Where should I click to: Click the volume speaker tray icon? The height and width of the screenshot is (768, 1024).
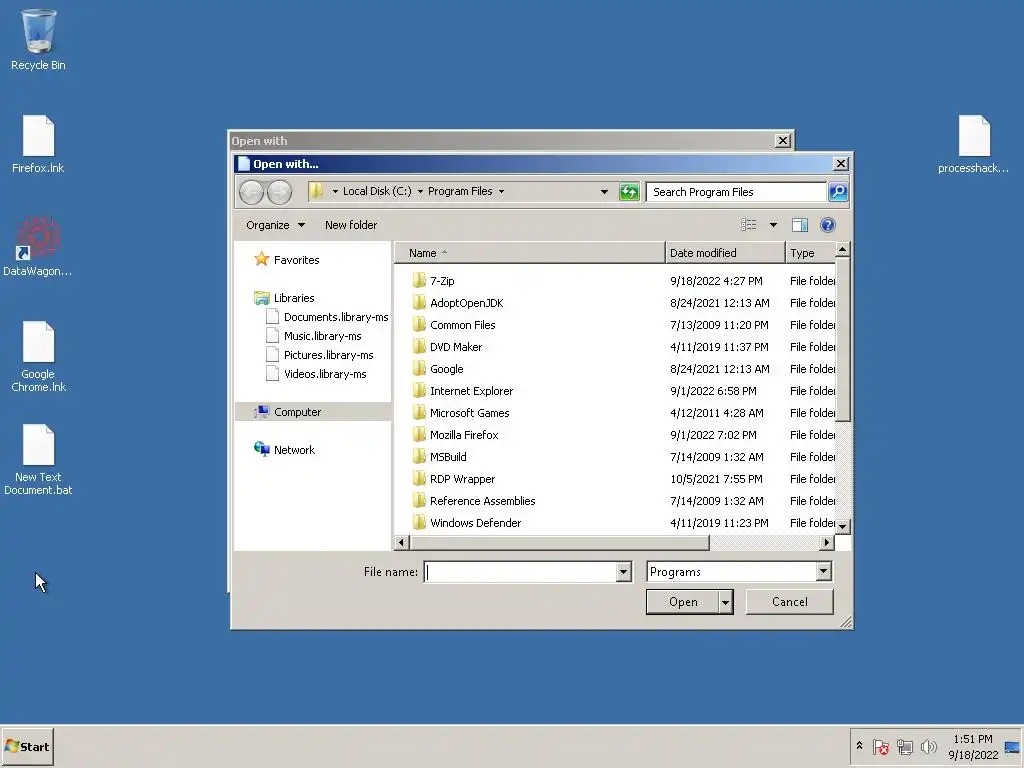[x=928, y=746]
